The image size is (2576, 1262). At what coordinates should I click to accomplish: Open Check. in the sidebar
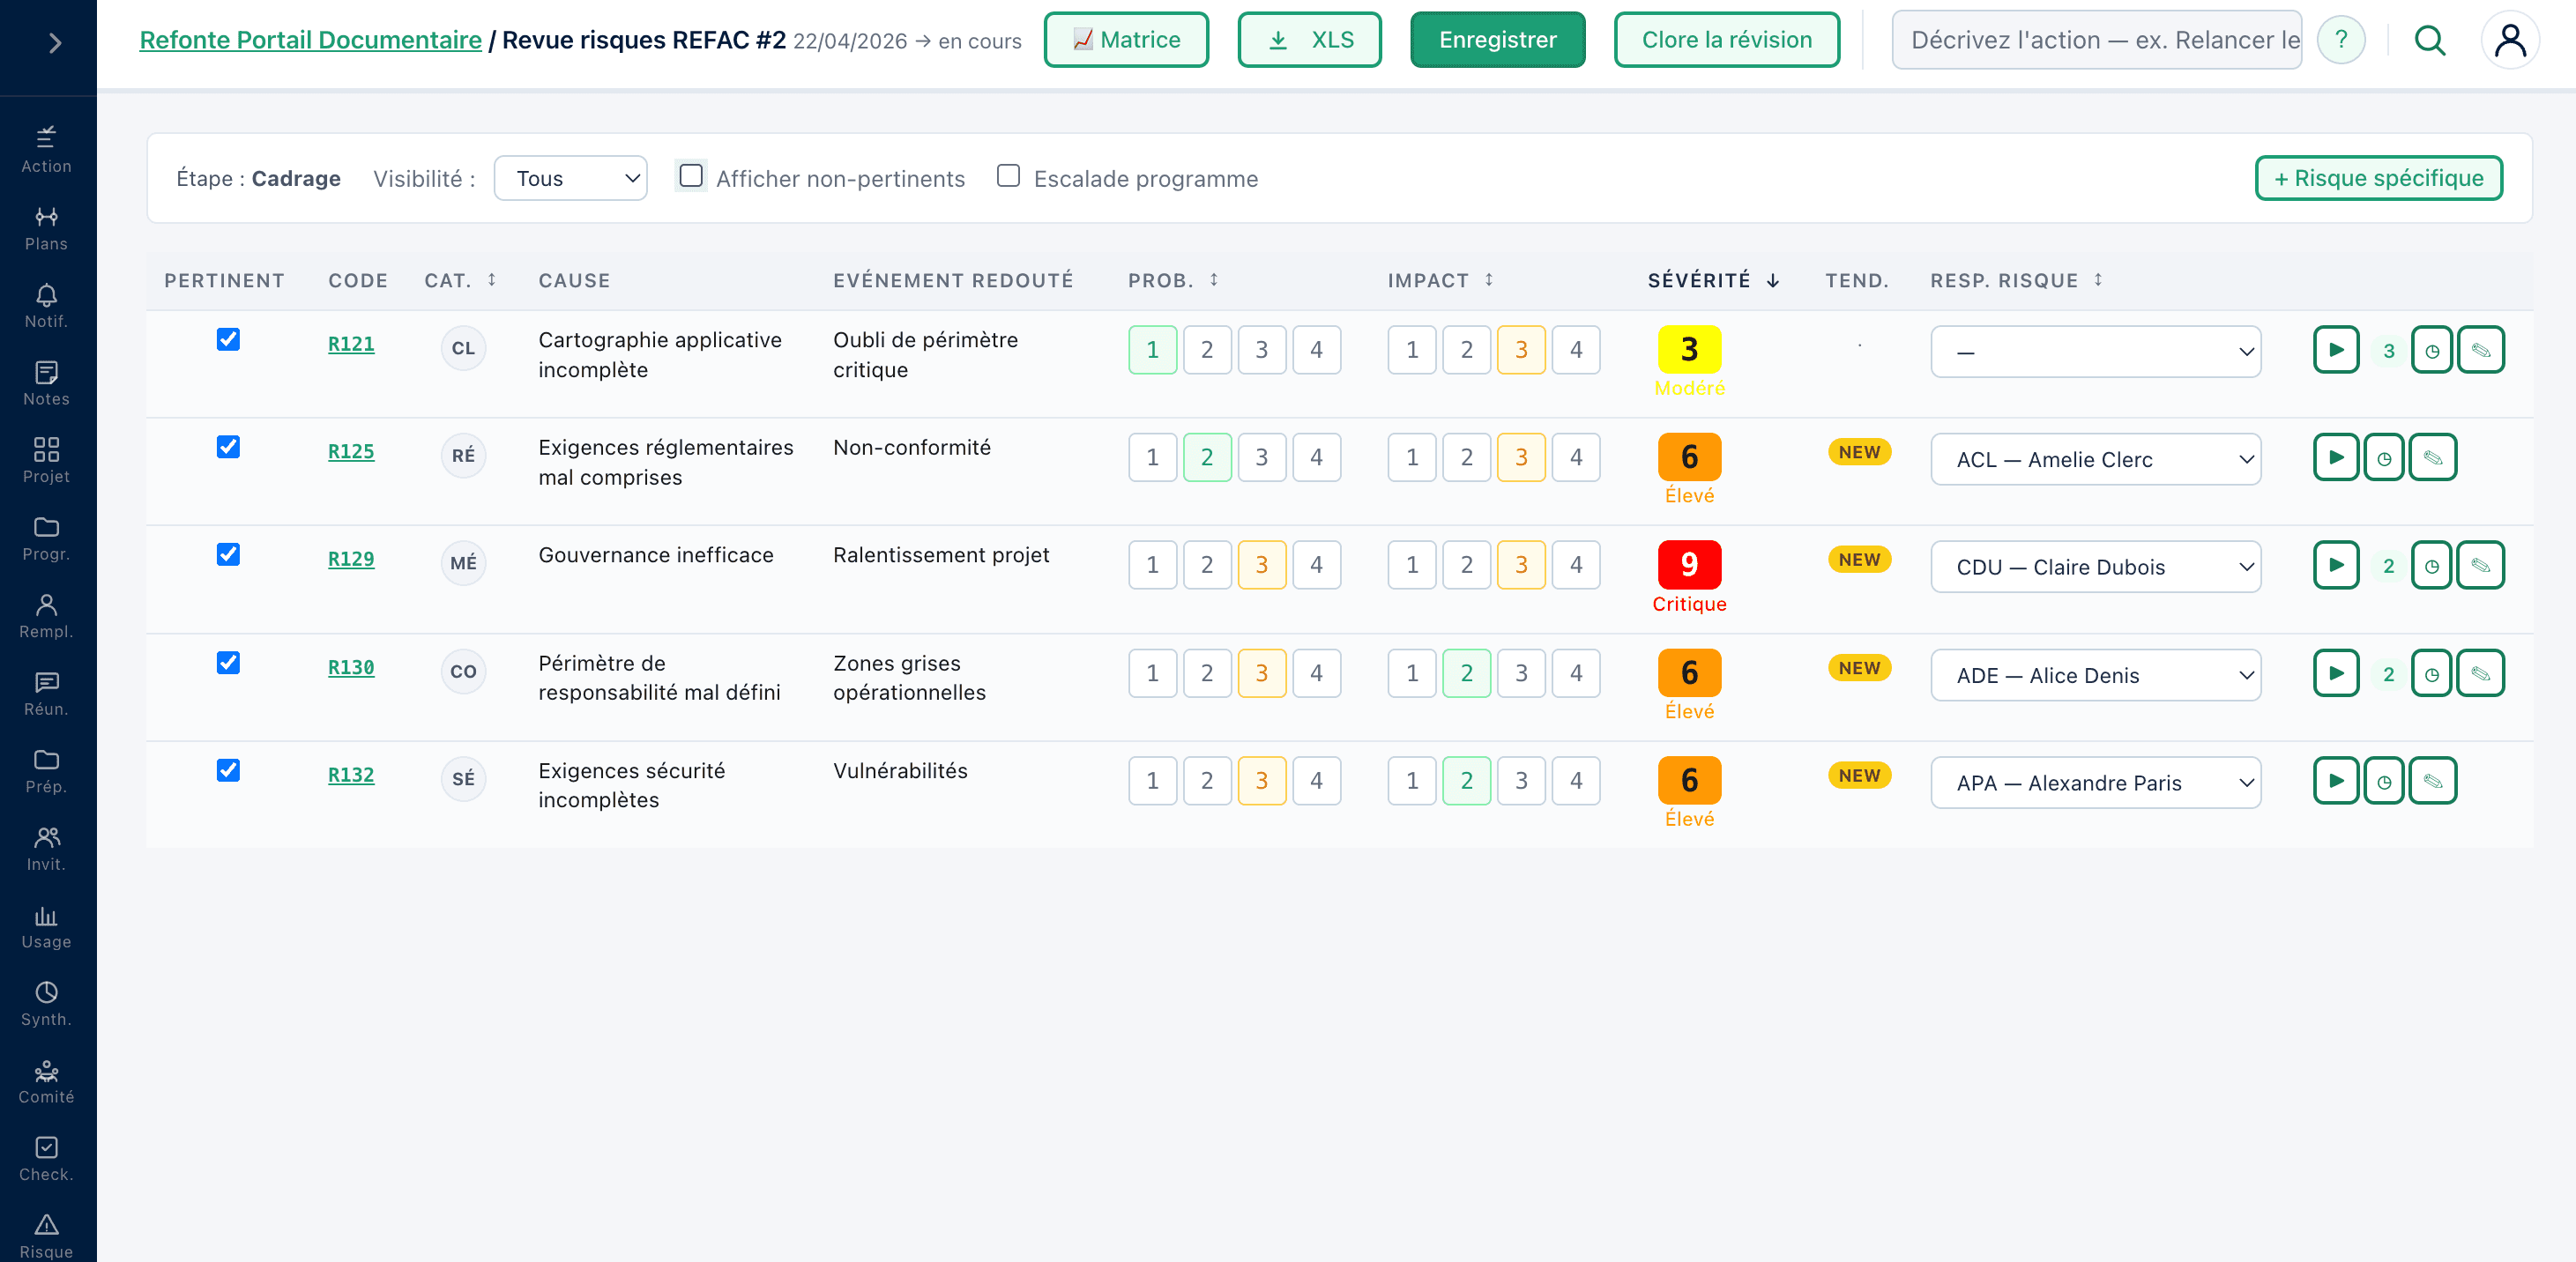pos(47,1158)
